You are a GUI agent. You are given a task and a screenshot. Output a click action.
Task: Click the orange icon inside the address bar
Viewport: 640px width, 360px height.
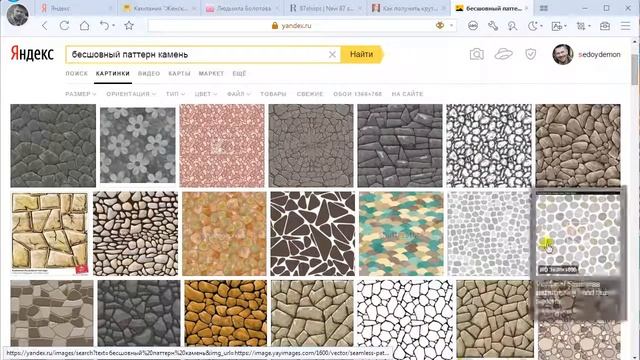[x=440, y=25]
